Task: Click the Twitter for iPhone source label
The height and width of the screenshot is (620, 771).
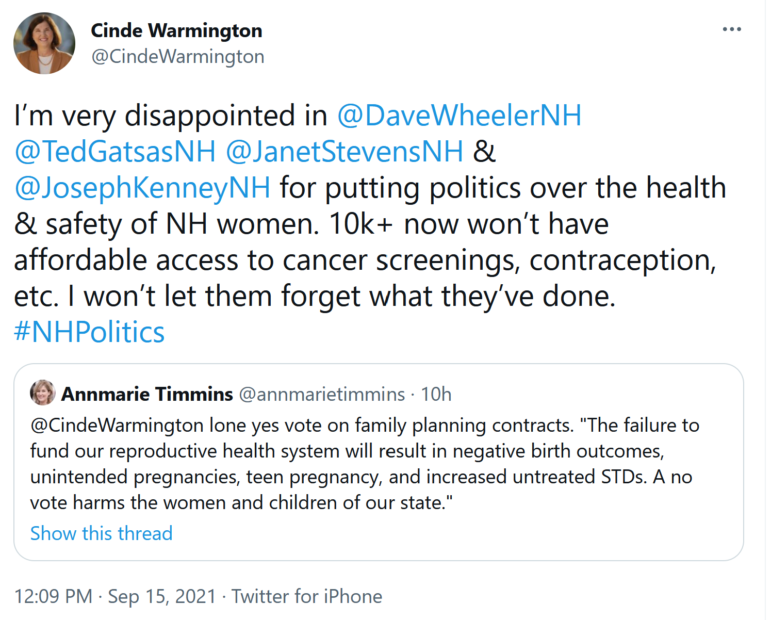Action: (x=307, y=597)
